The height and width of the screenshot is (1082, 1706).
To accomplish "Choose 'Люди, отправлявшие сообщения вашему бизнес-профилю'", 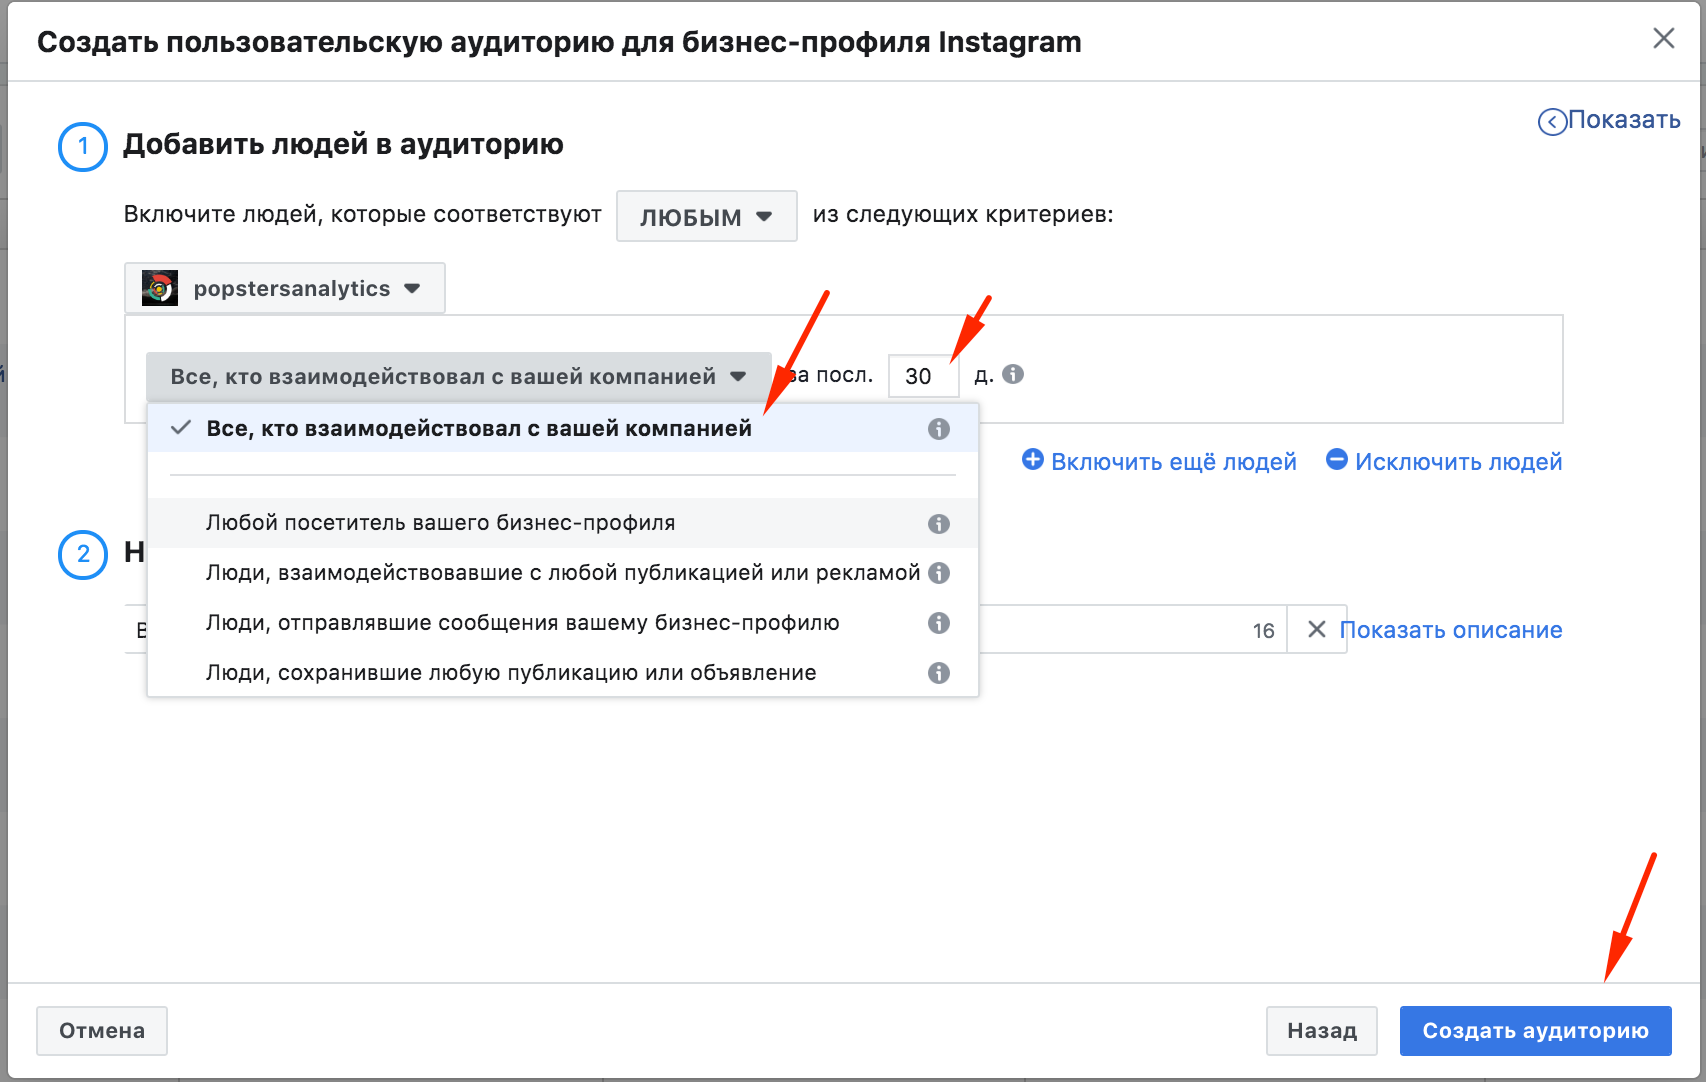I will tap(522, 623).
